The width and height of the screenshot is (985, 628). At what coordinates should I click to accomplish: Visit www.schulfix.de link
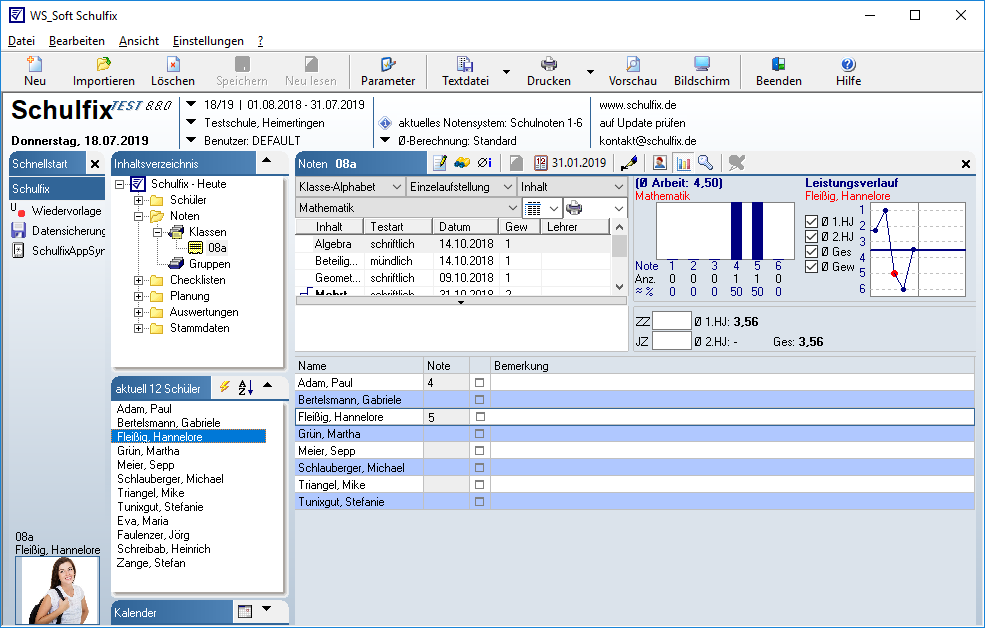[x=638, y=105]
